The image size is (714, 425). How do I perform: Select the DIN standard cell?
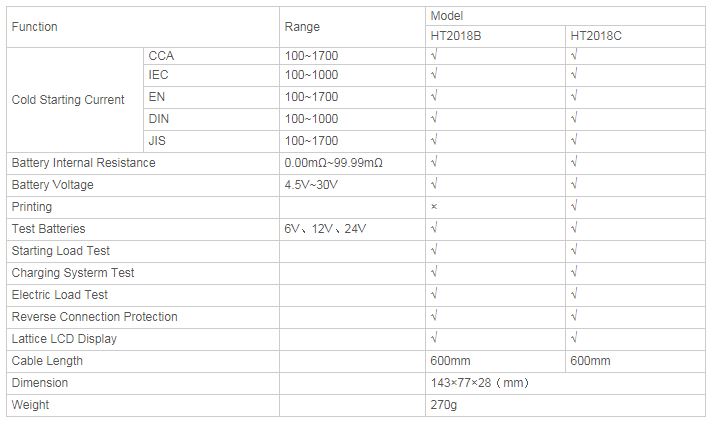click(x=158, y=119)
